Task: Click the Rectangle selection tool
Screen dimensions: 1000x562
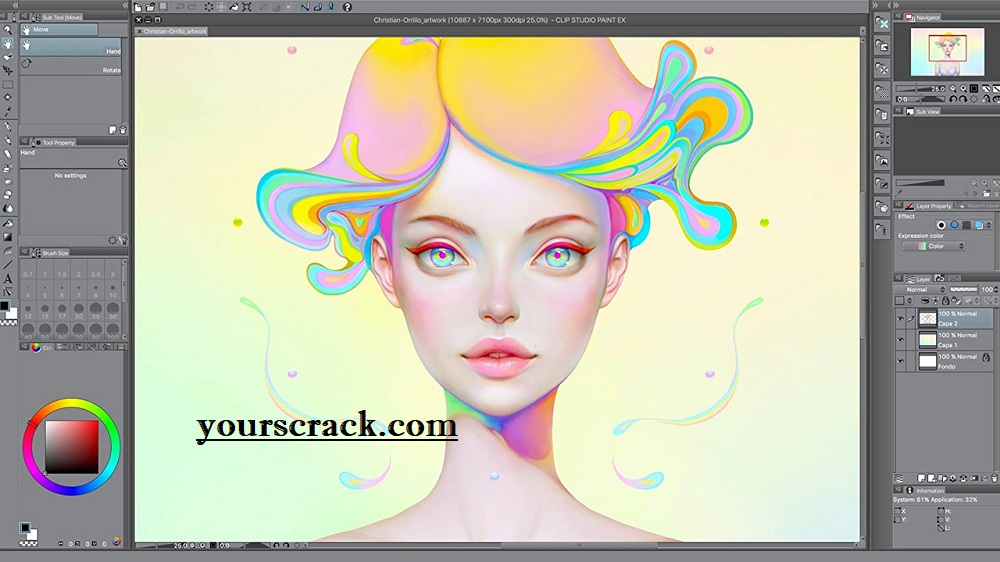Action: tap(8, 85)
